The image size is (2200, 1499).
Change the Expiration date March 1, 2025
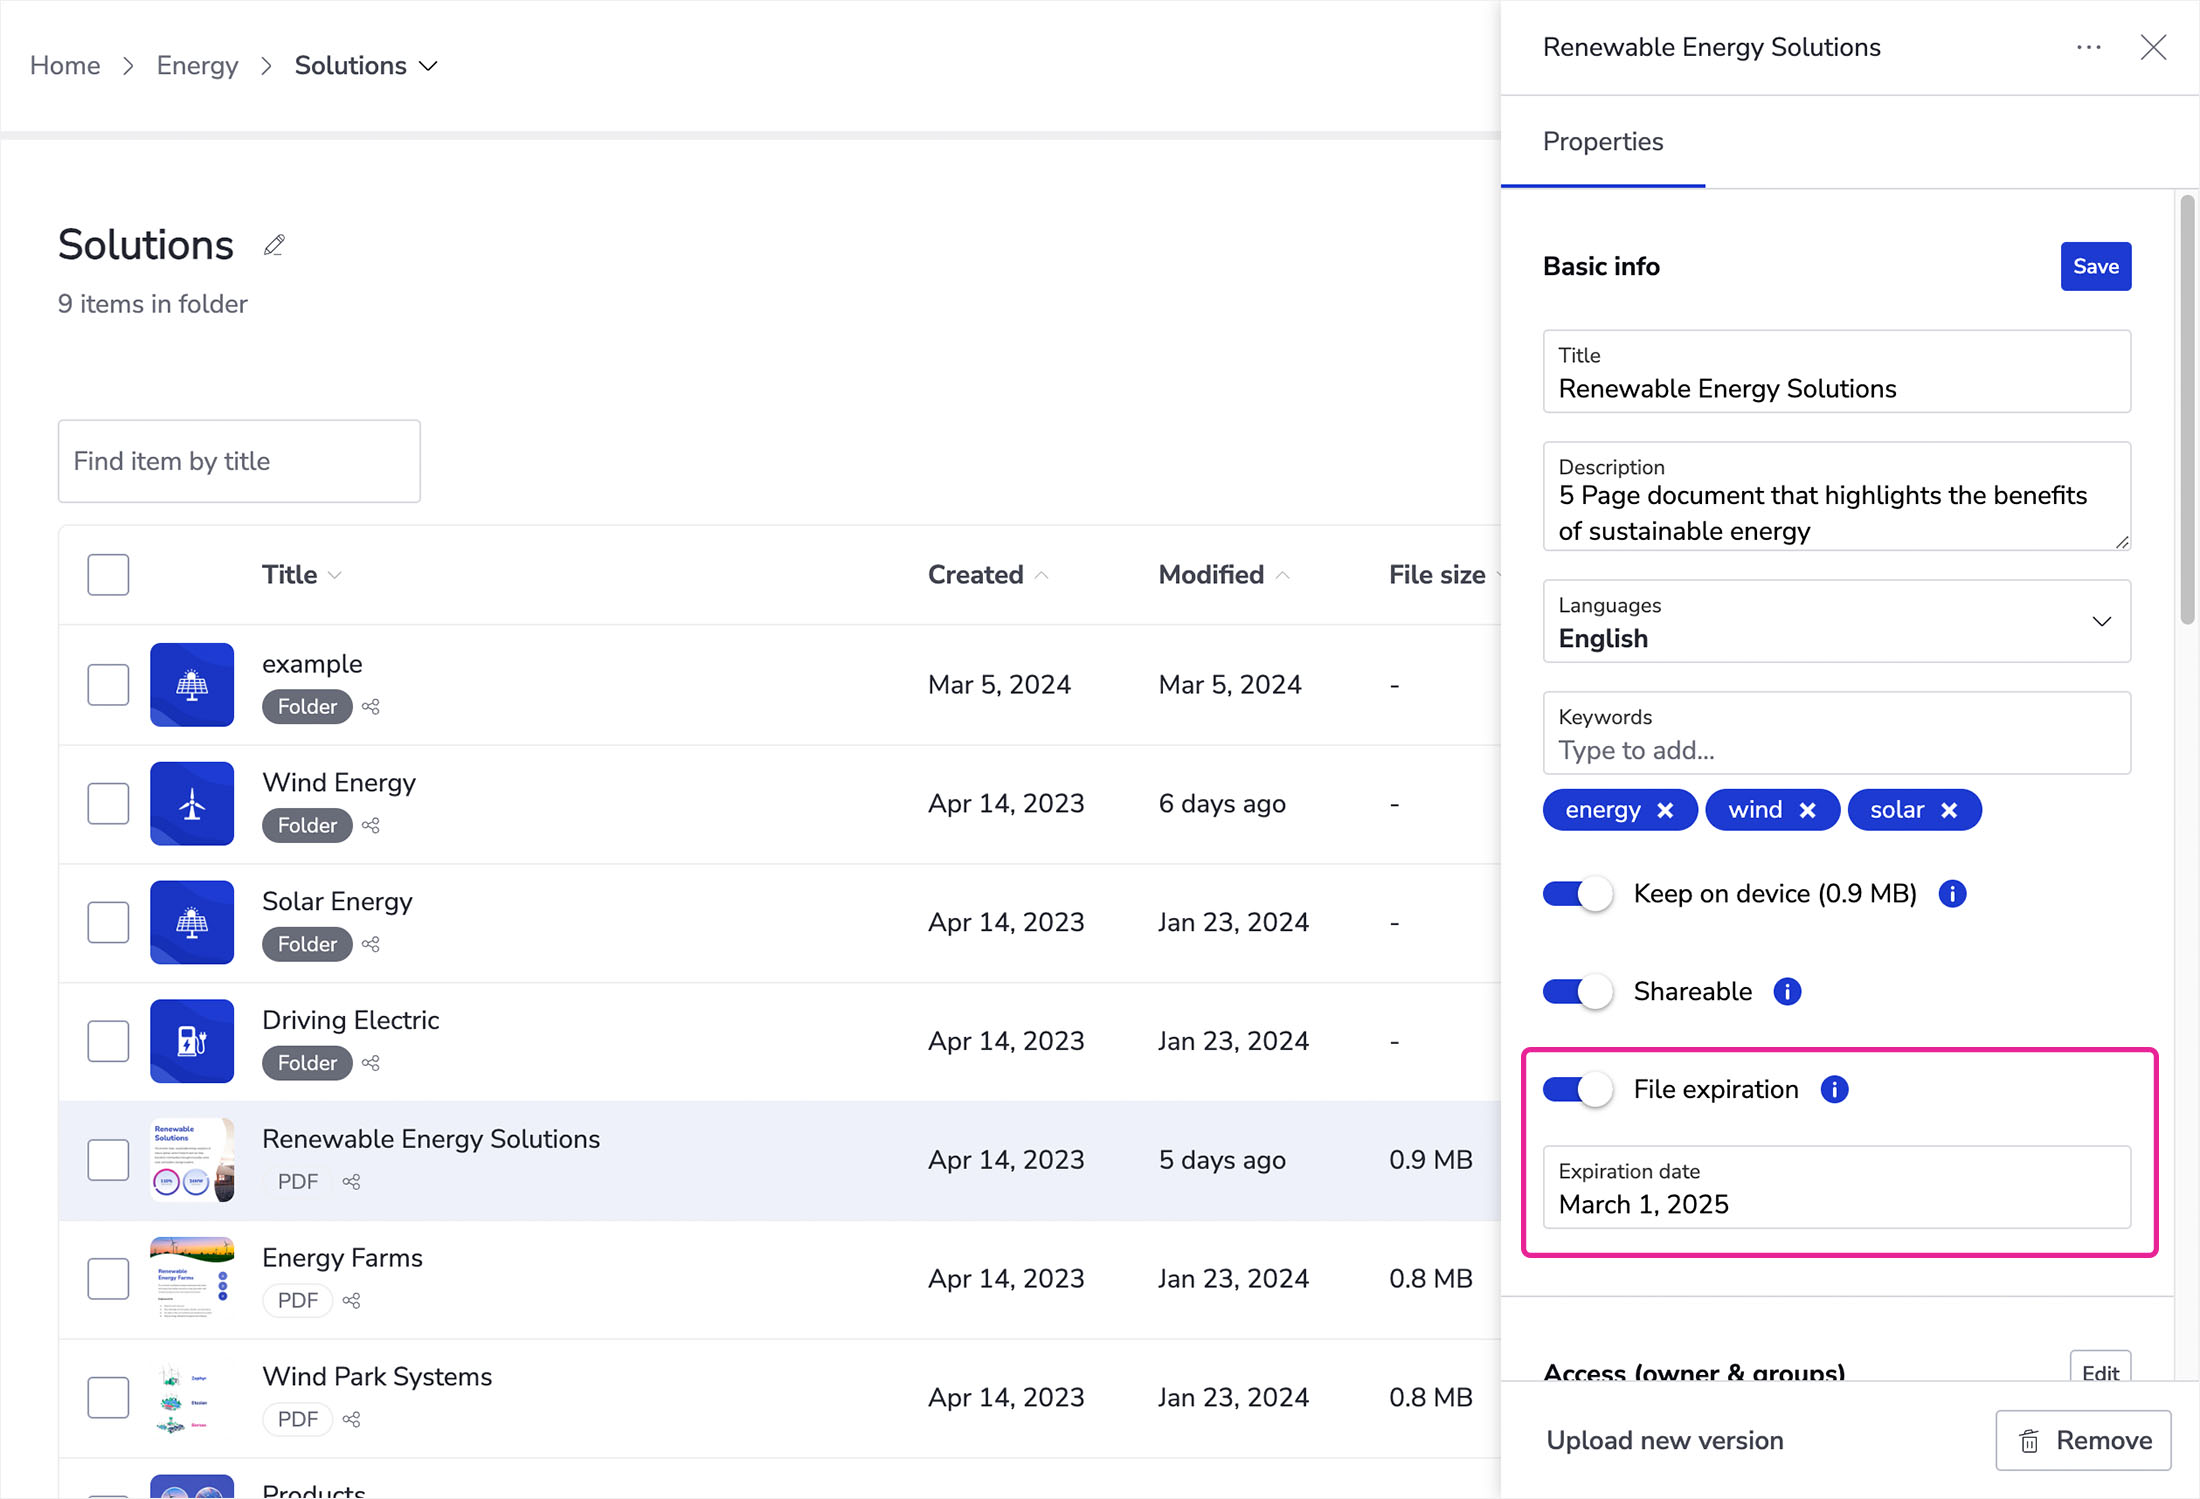[x=1836, y=1187]
